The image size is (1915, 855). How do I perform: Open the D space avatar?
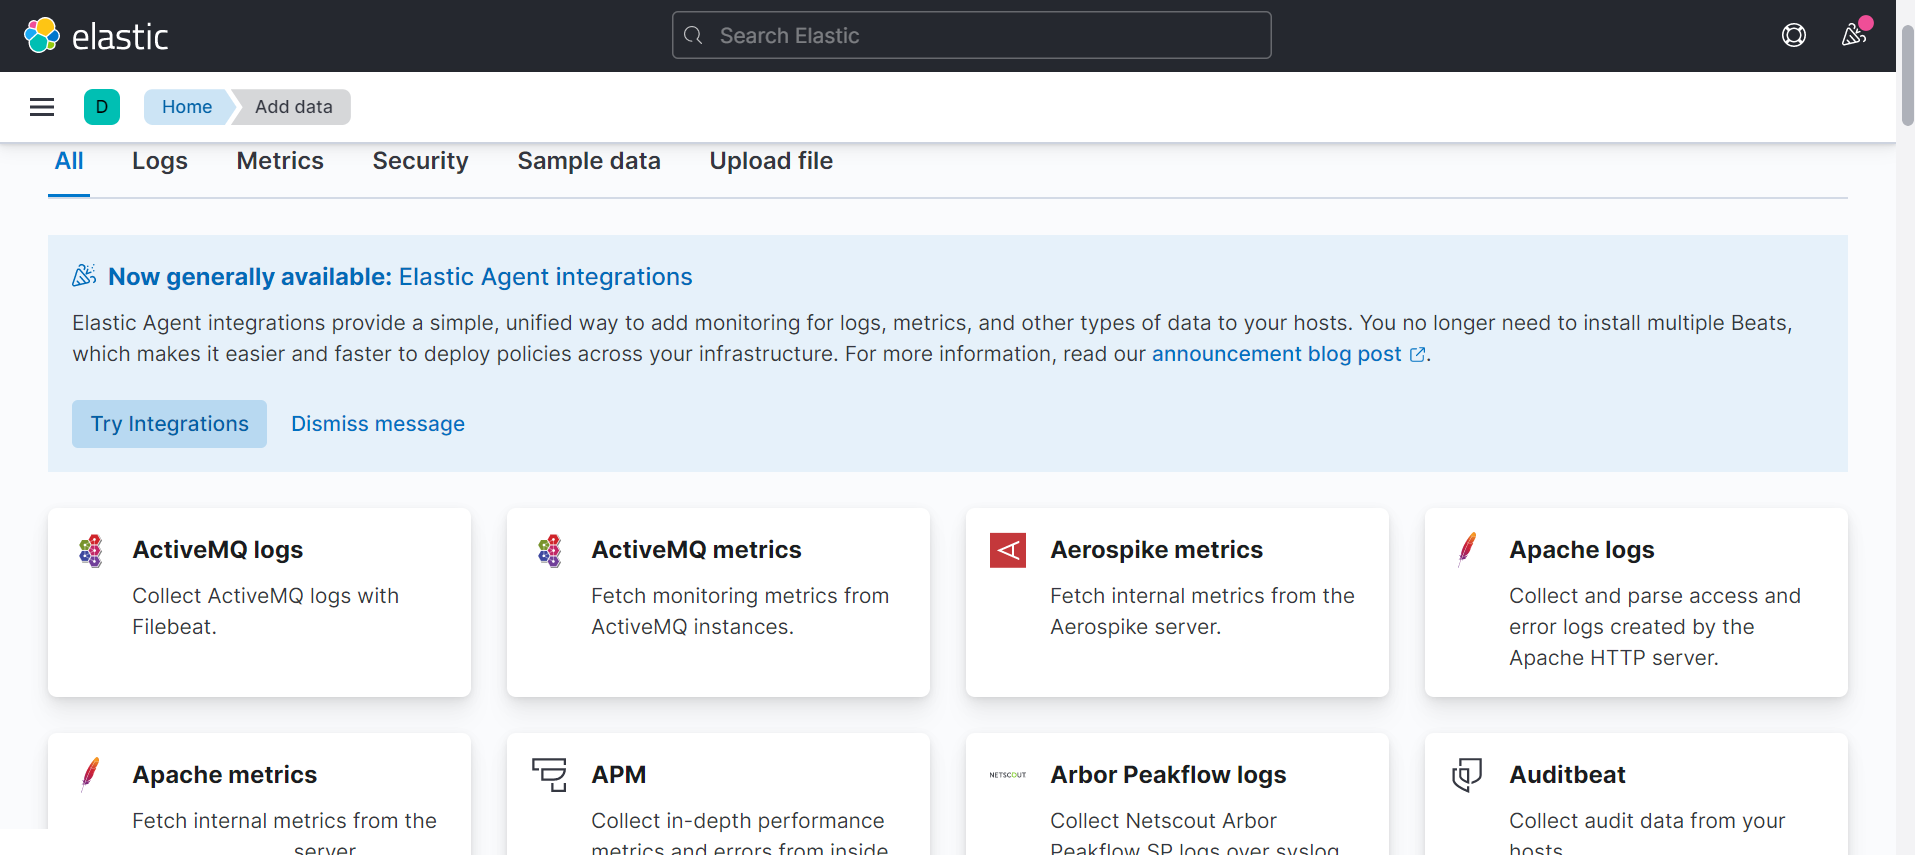[x=102, y=107]
